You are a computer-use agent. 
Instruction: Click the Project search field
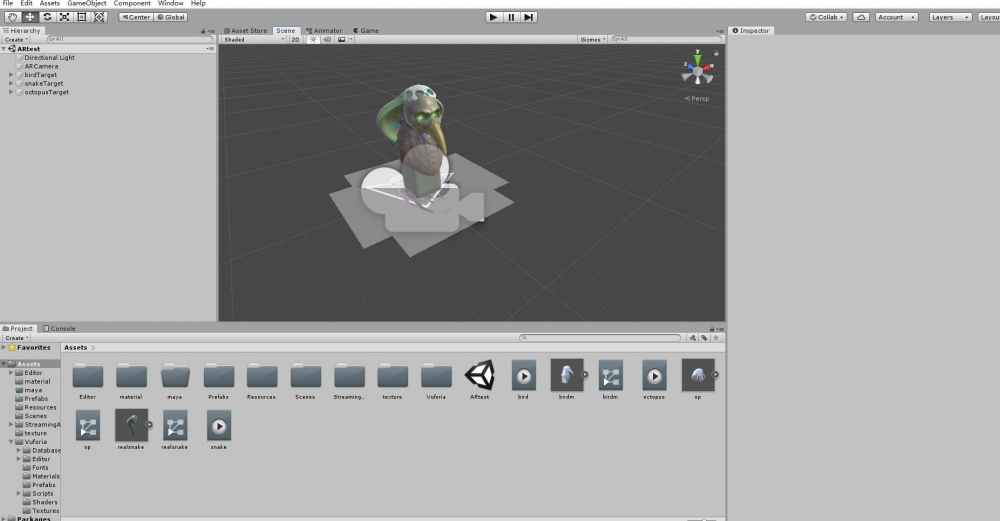click(x=600, y=338)
